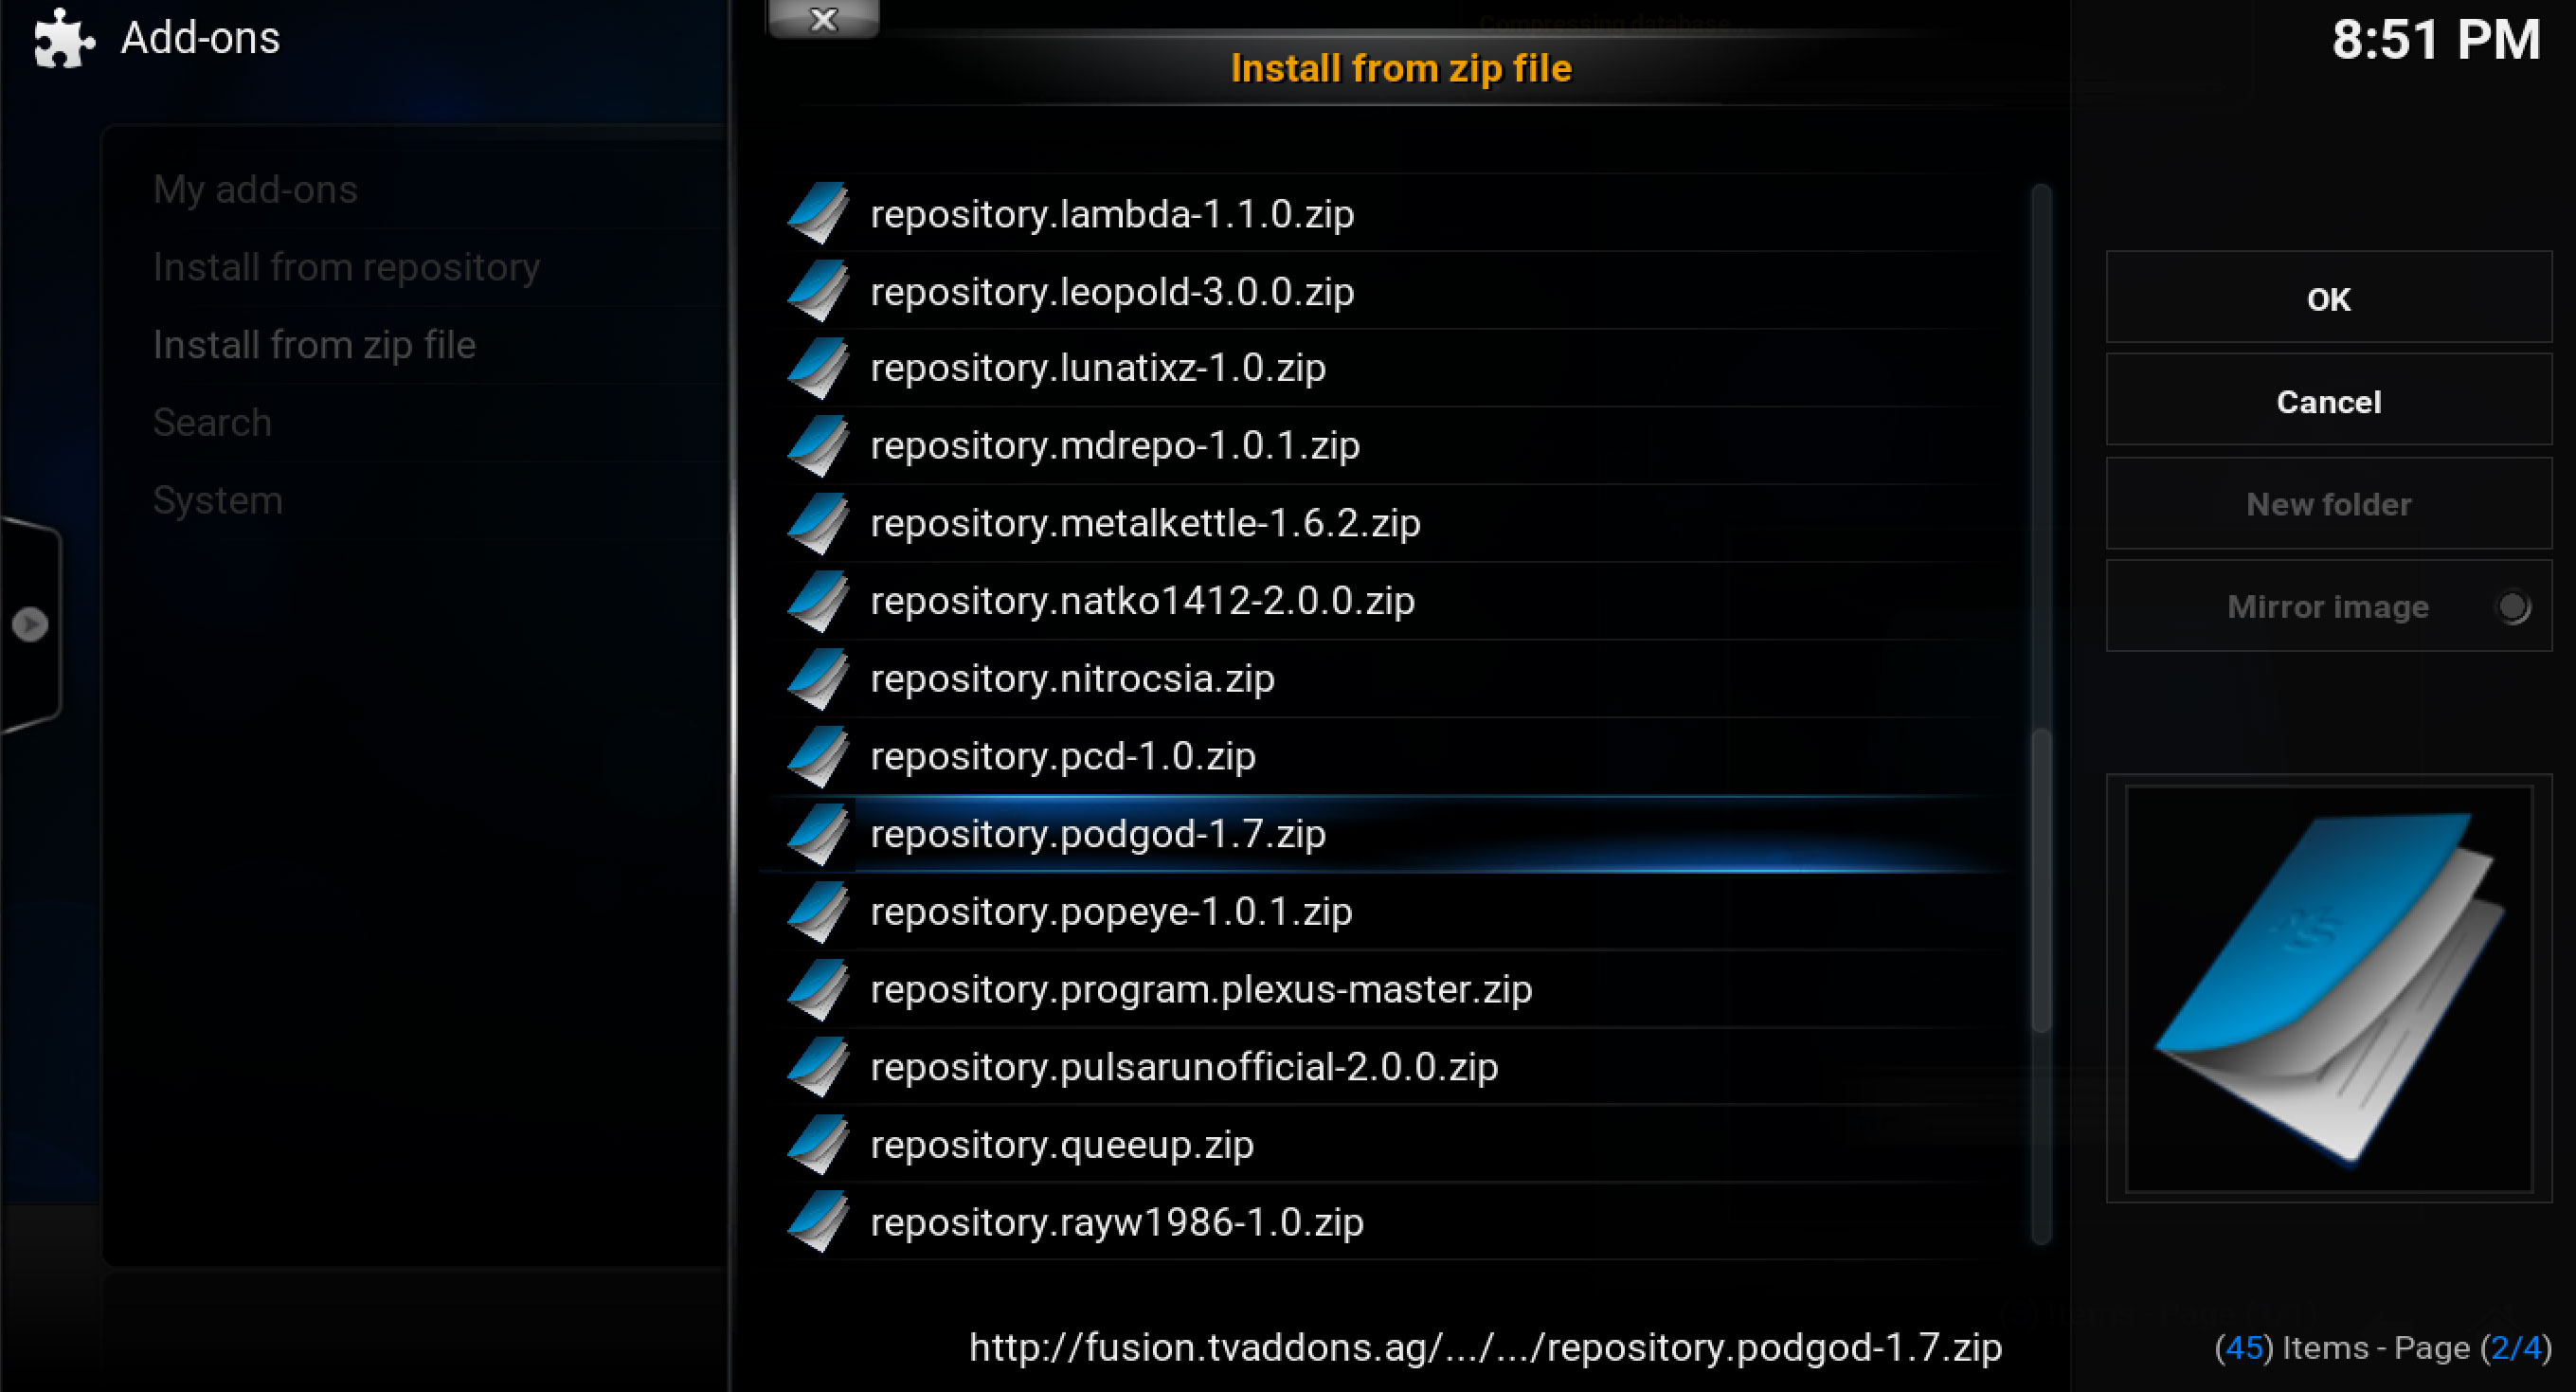Click the Cancel button
Image resolution: width=2576 pixels, height=1392 pixels.
tap(2328, 401)
